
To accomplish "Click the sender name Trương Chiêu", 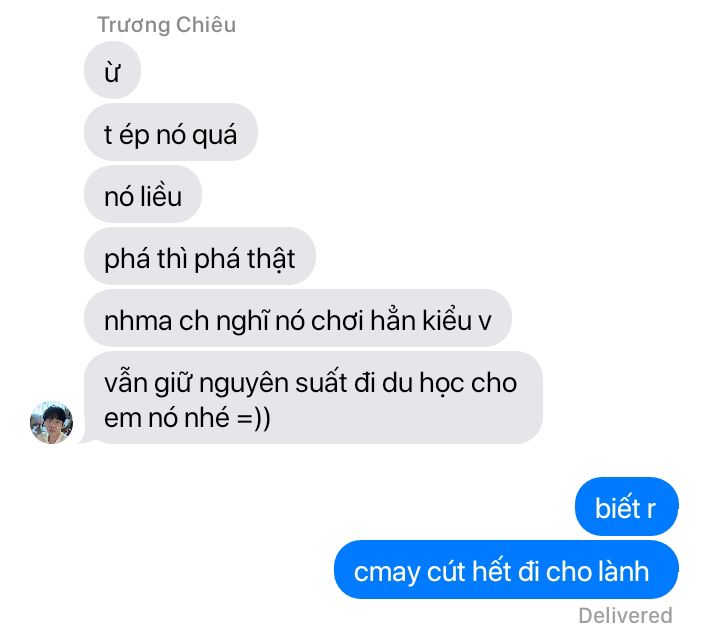I will 166,25.
